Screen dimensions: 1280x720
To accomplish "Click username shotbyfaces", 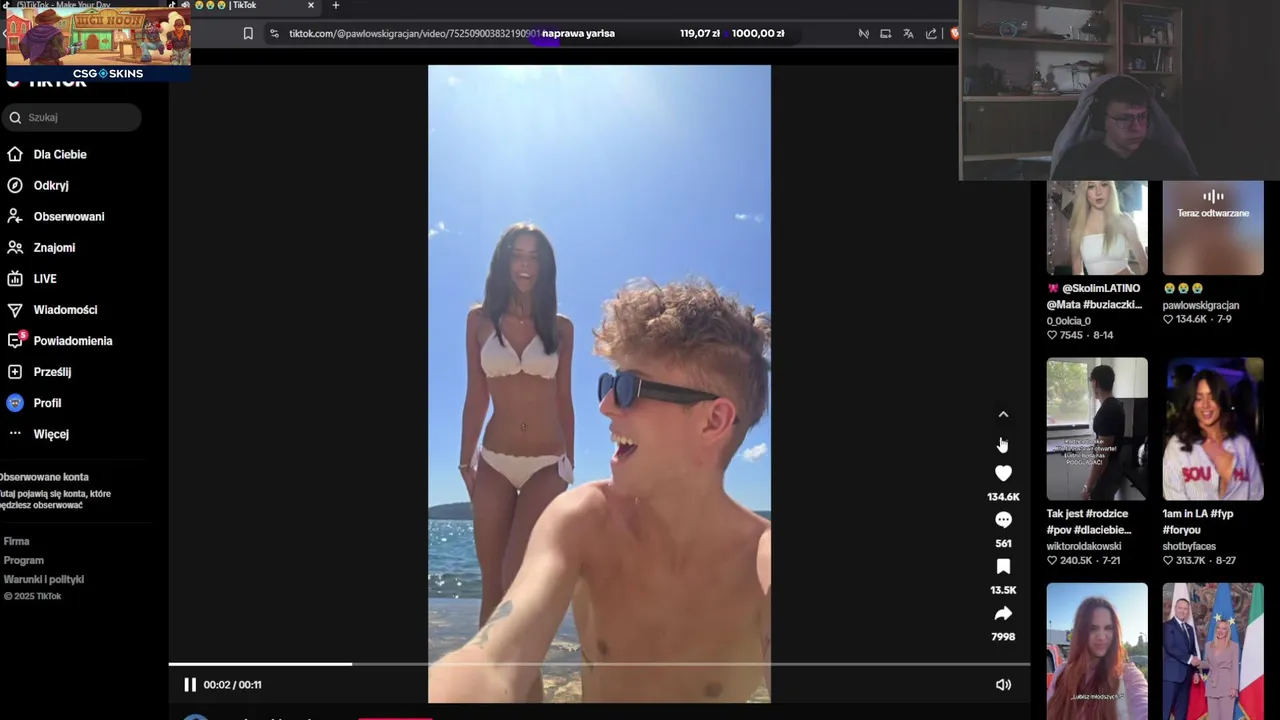I will (x=1189, y=546).
